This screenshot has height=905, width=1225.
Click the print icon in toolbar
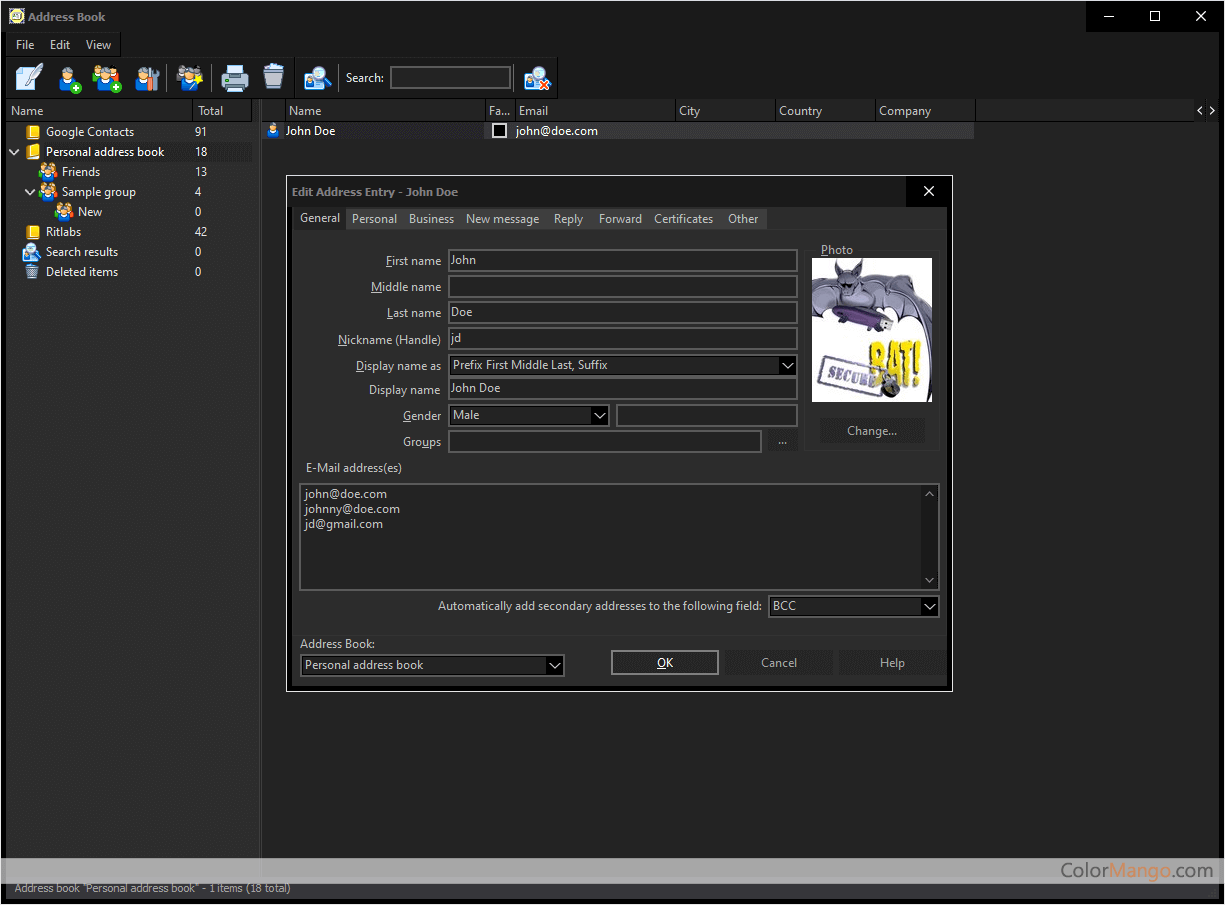click(x=234, y=77)
